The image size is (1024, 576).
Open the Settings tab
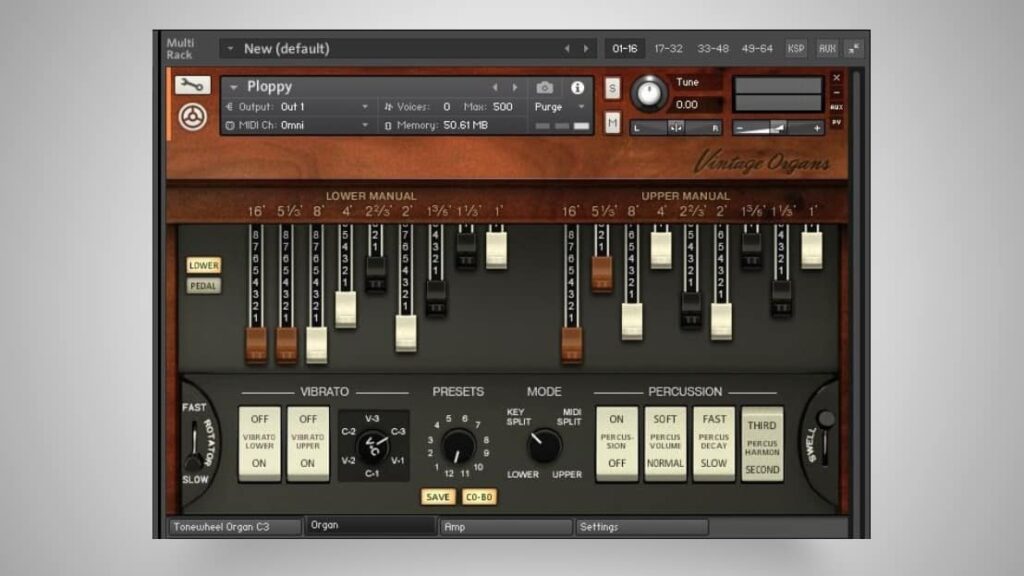click(641, 526)
